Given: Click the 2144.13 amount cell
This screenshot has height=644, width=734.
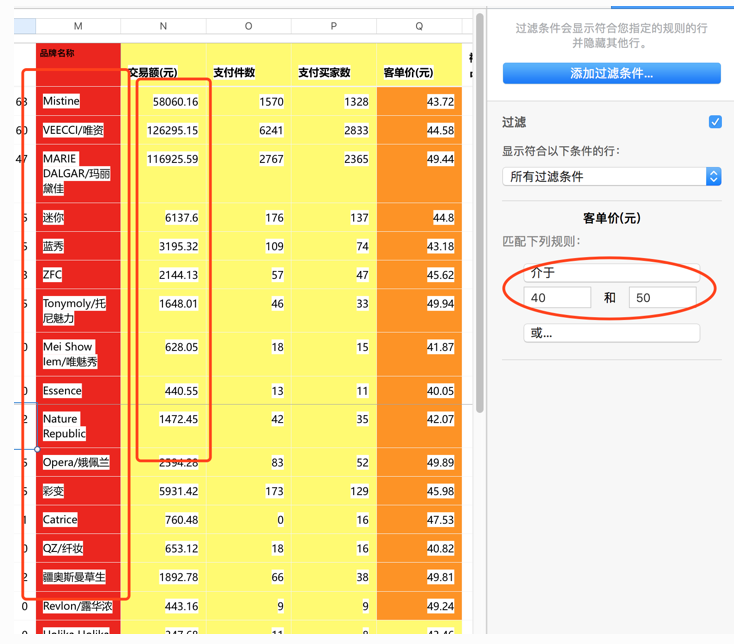Looking at the screenshot, I should pos(163,275).
